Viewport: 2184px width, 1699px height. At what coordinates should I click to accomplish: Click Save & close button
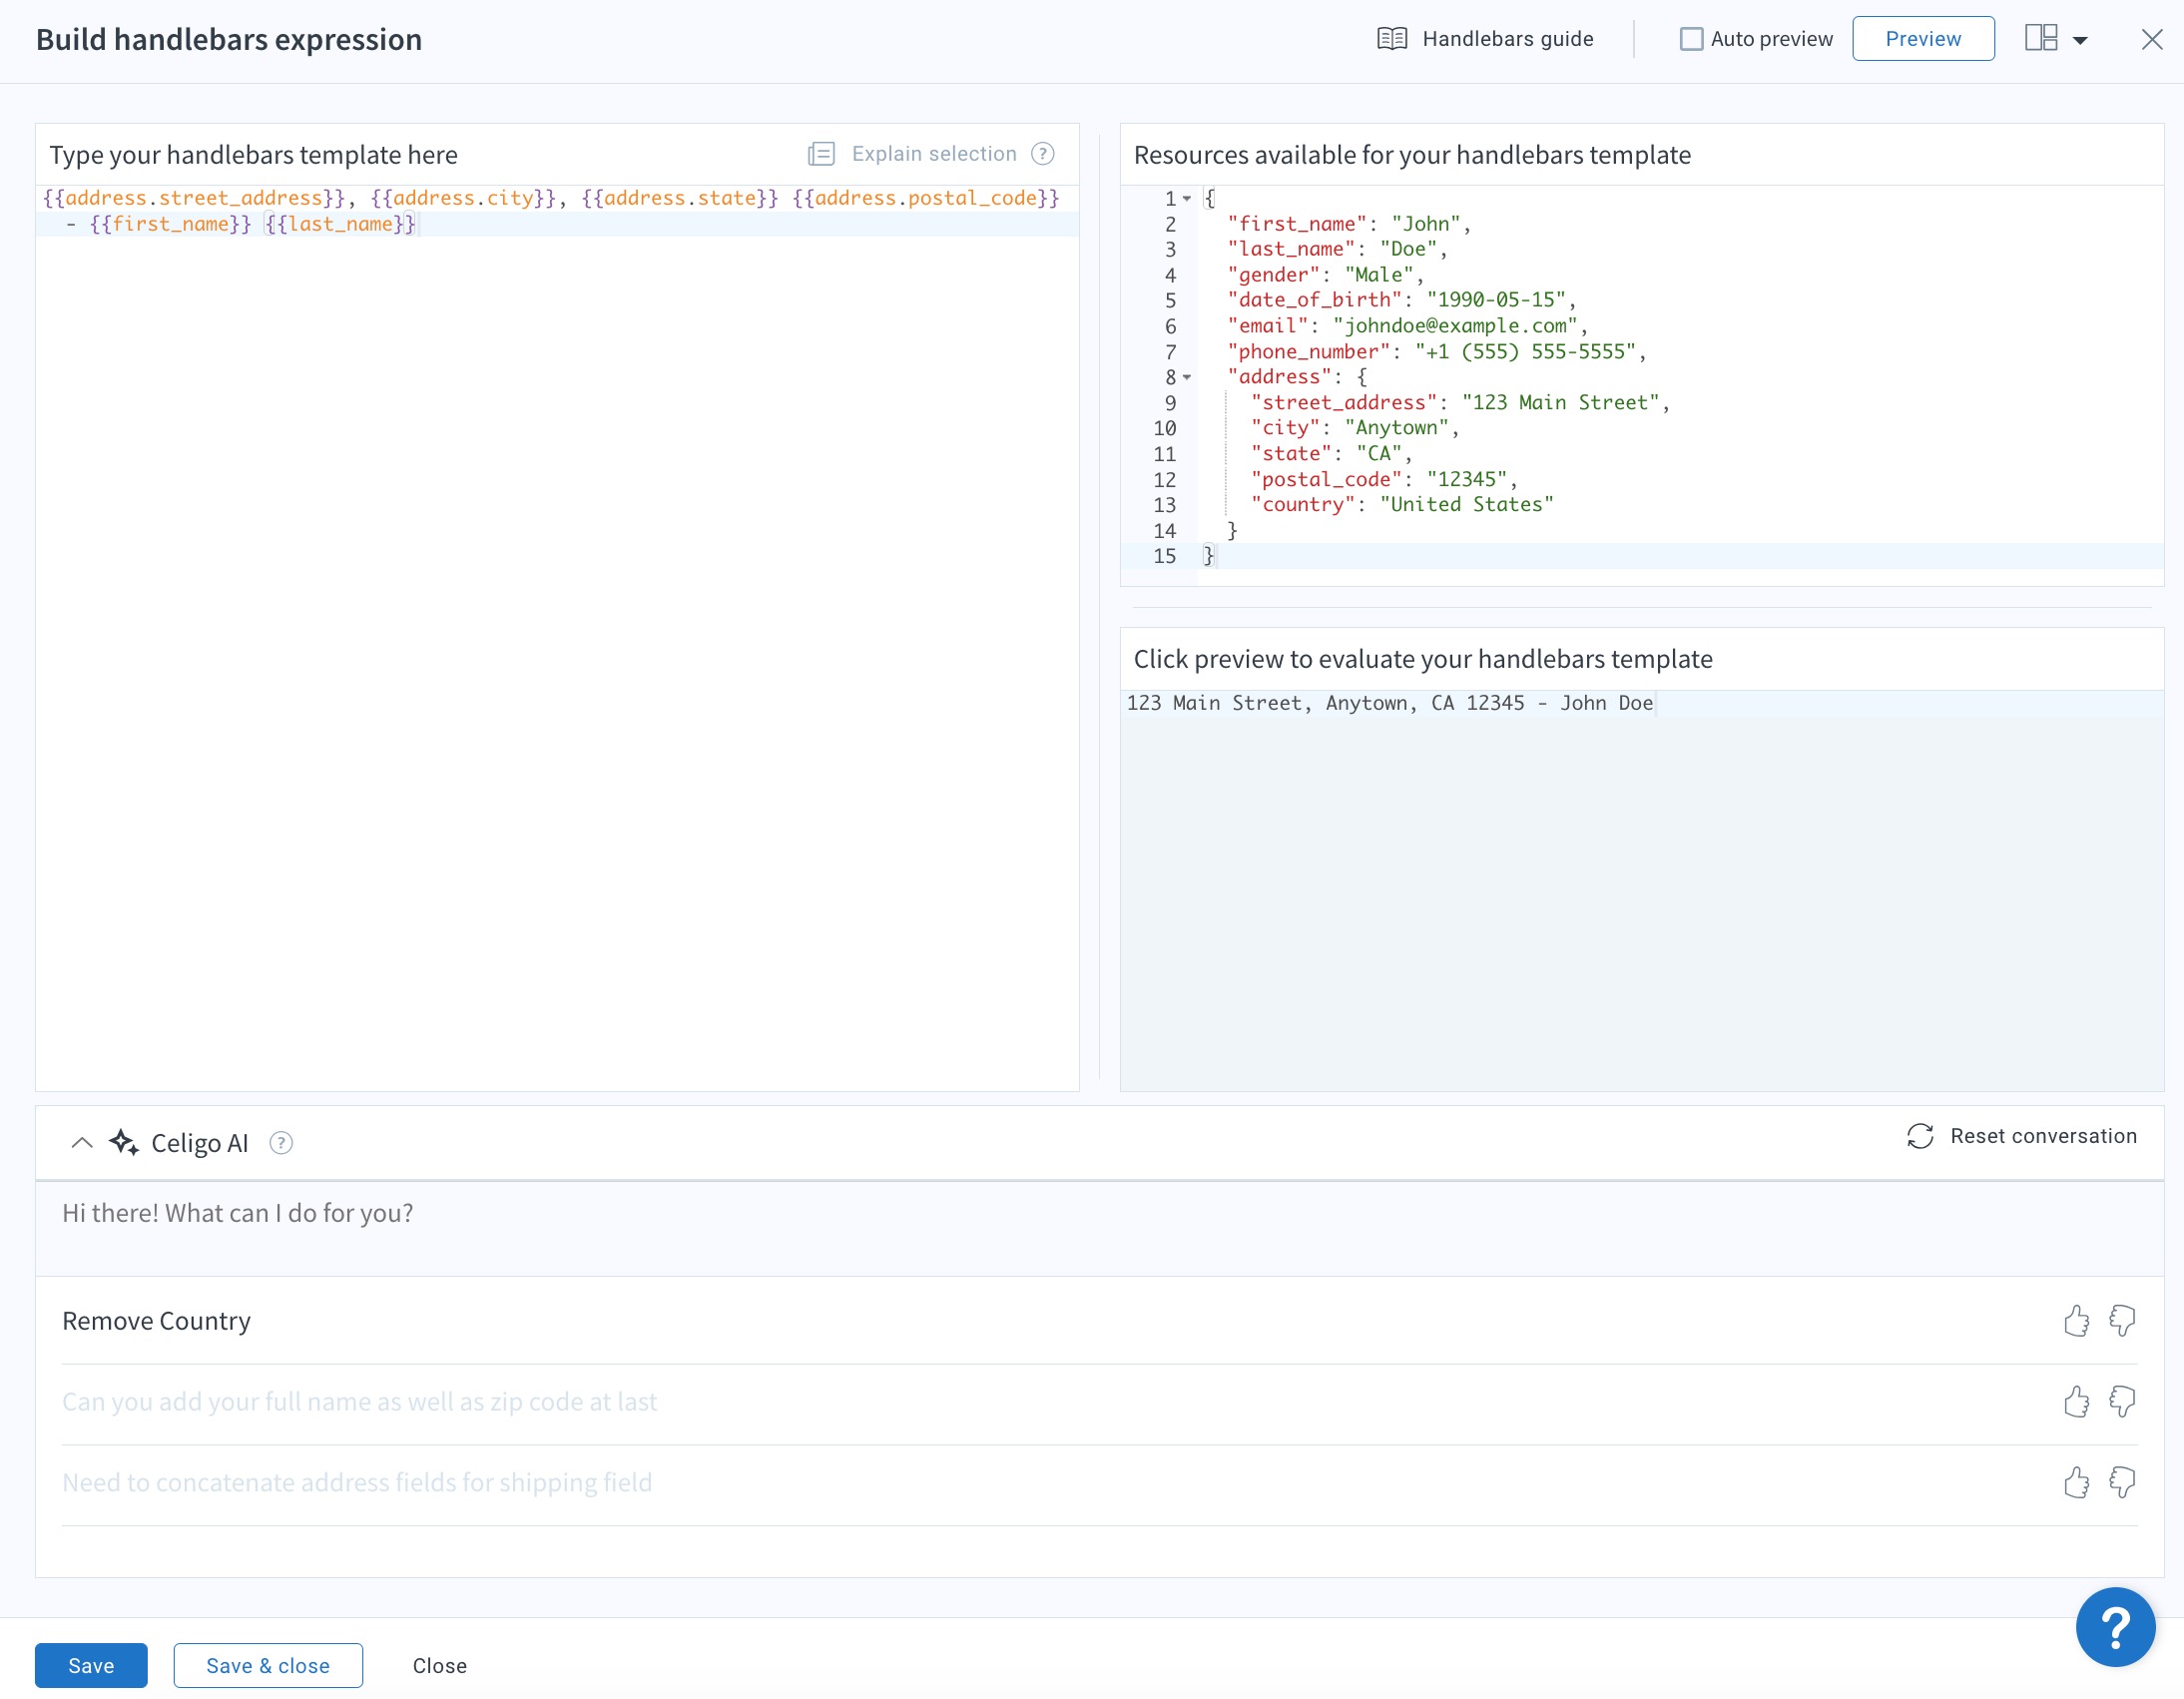[268, 1666]
